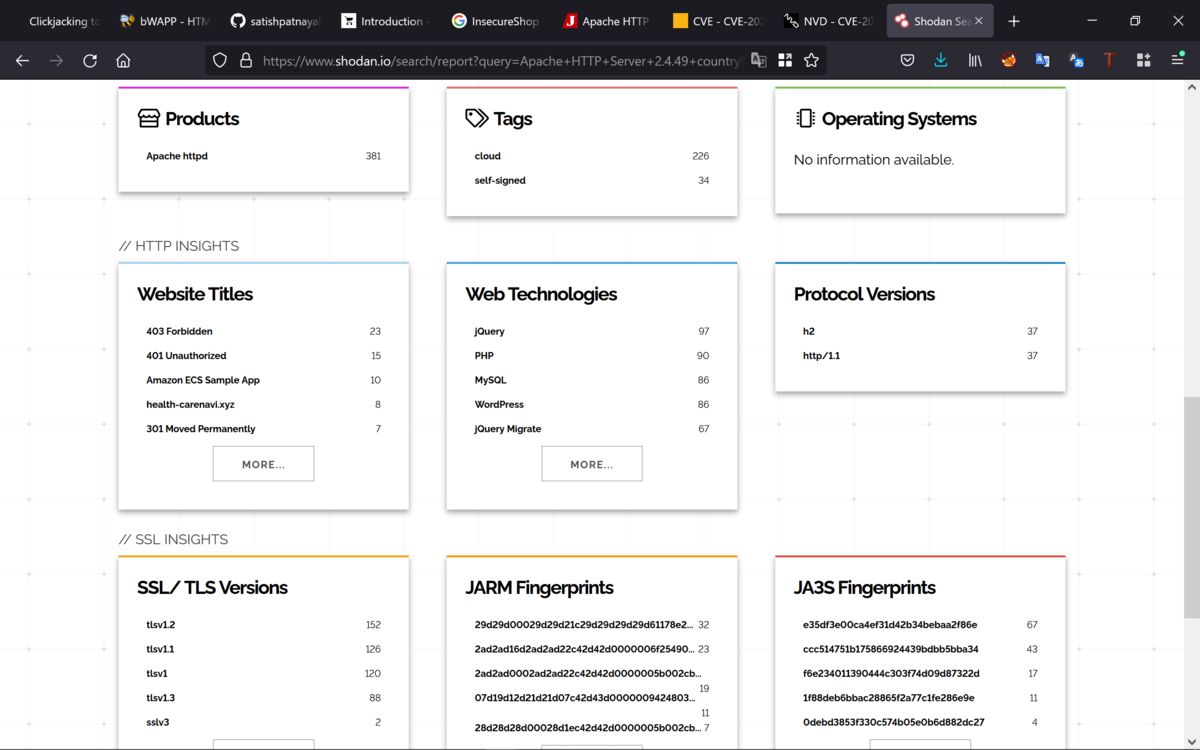The width and height of the screenshot is (1200, 750).
Task: Select JA3S fingerprint e35df3e00ca4ef31d42b34bebaa2f86e
Action: tap(890, 625)
